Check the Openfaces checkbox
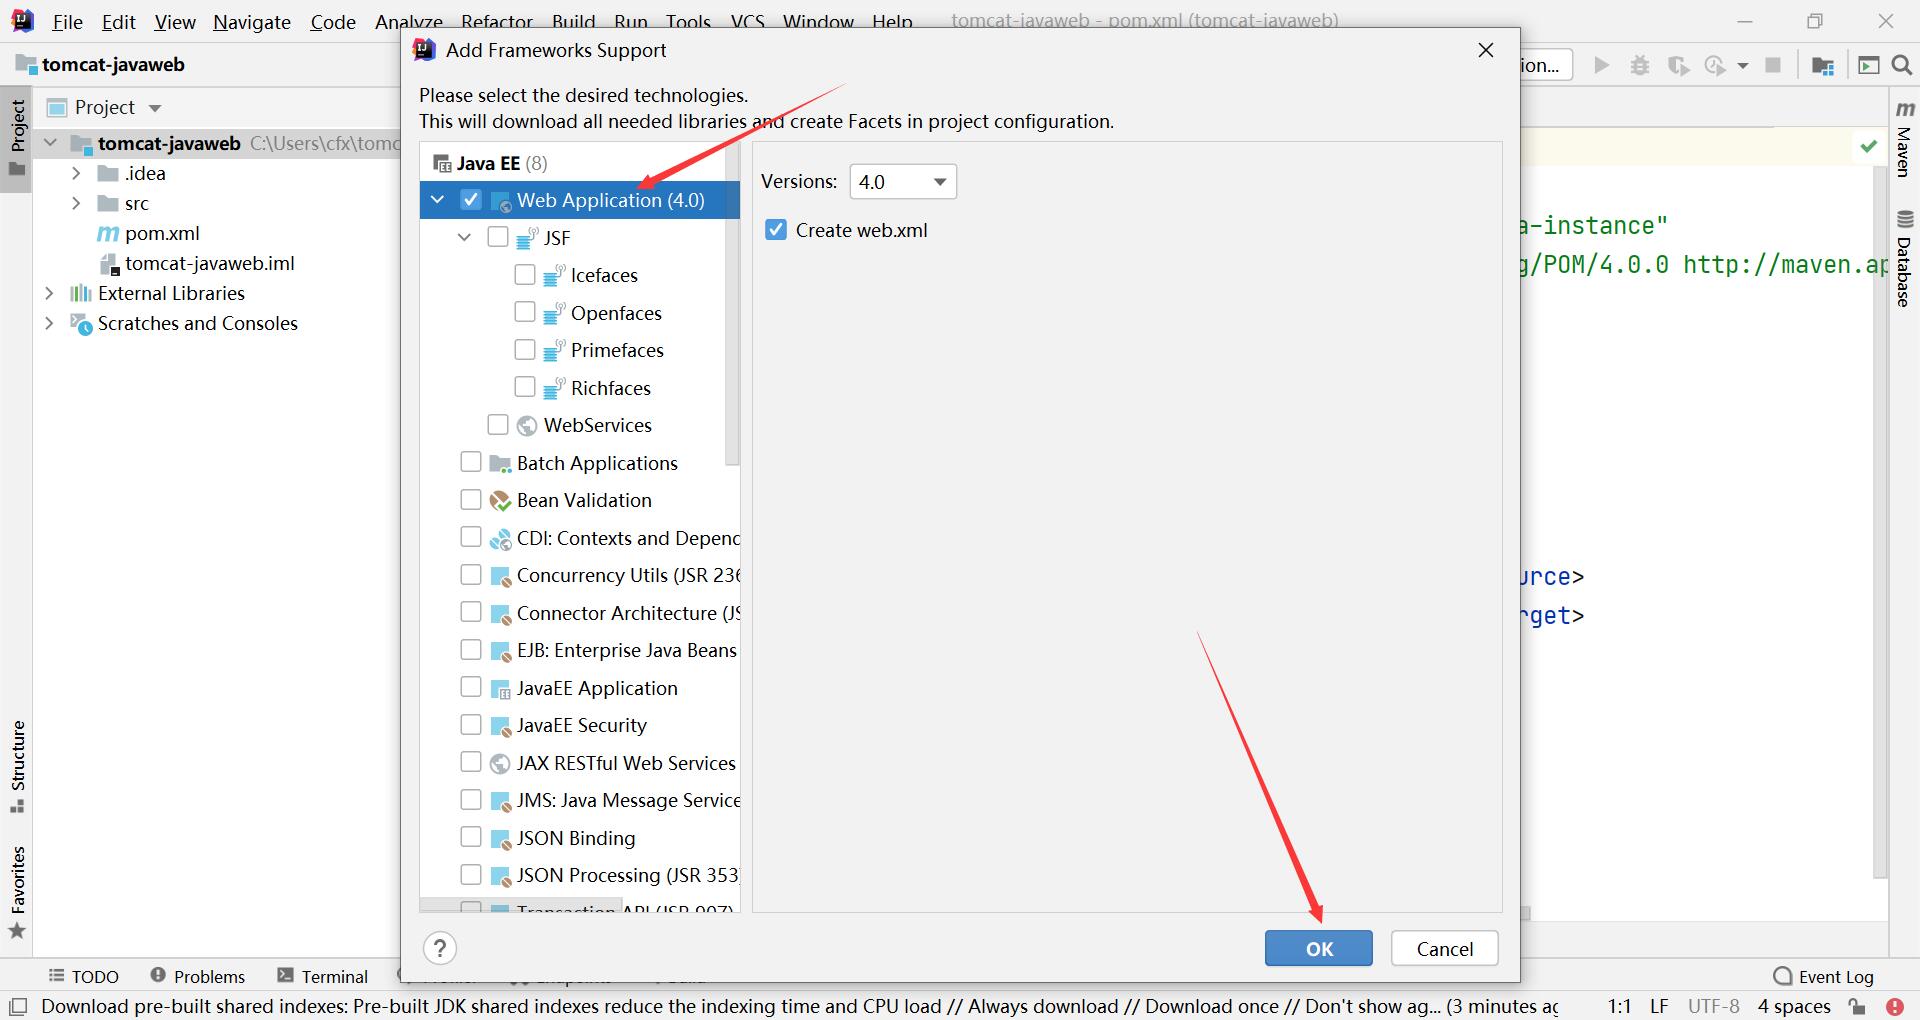This screenshot has width=1920, height=1020. pos(525,312)
